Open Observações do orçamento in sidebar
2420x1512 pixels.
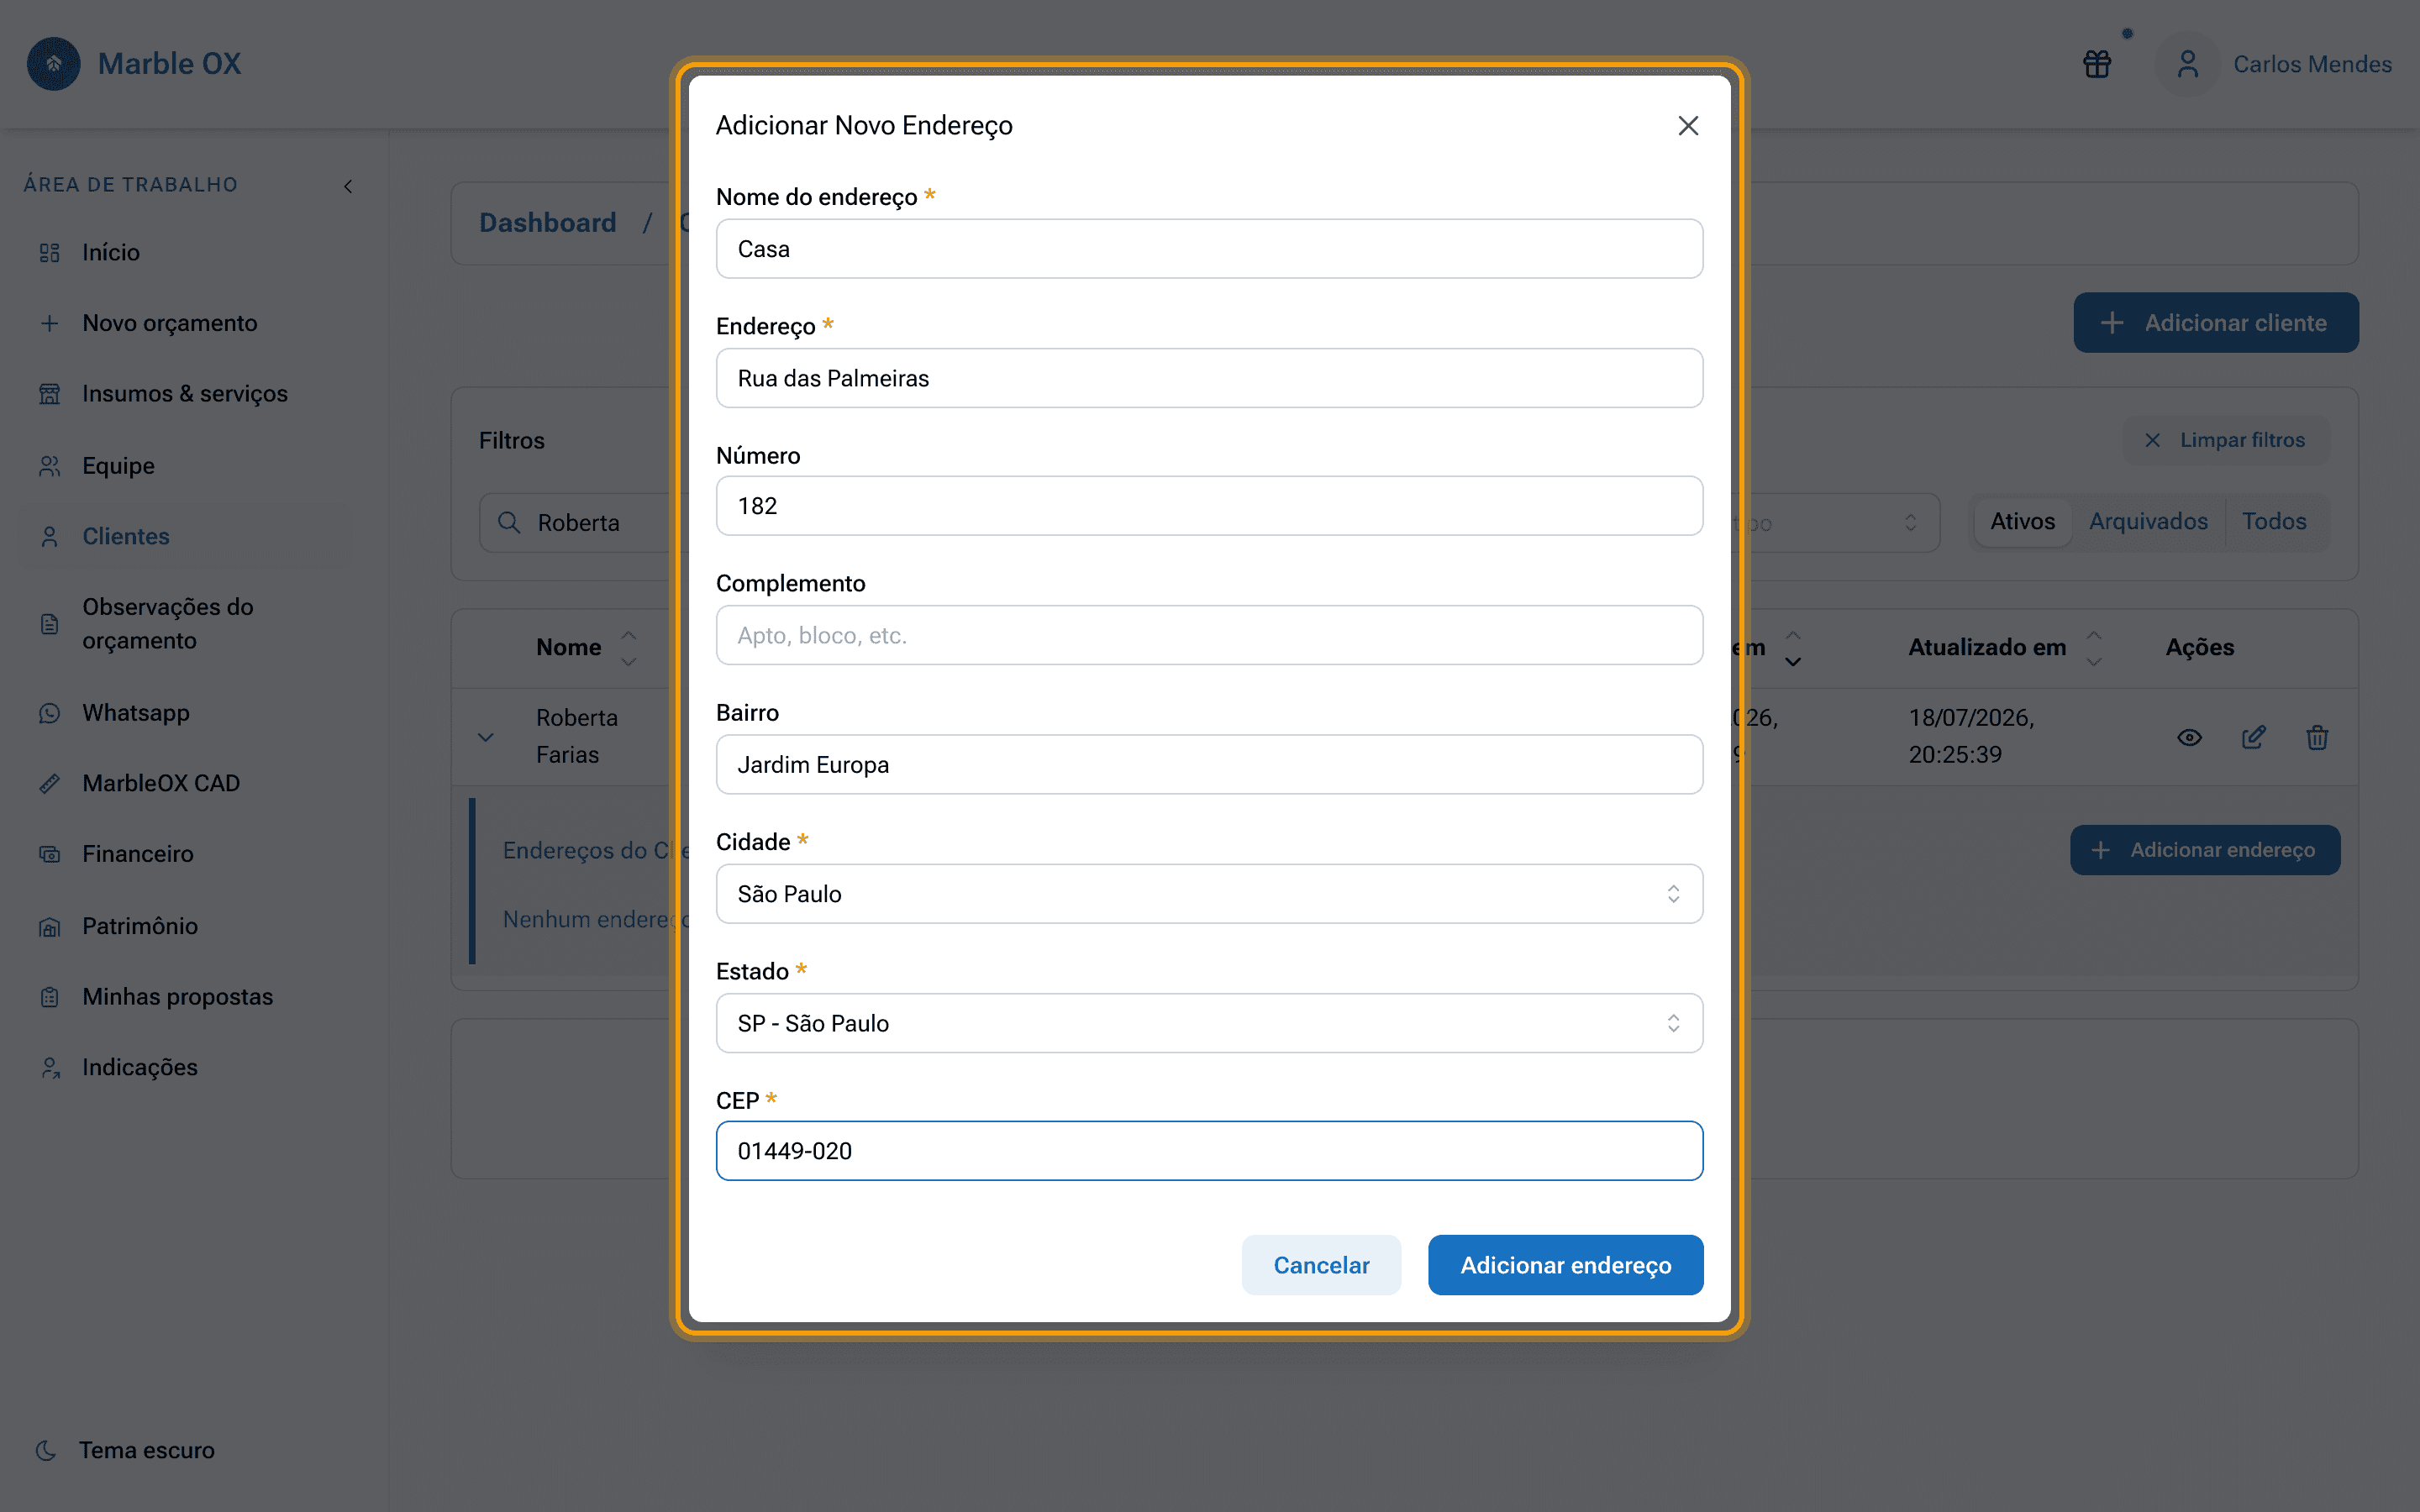point(193,624)
